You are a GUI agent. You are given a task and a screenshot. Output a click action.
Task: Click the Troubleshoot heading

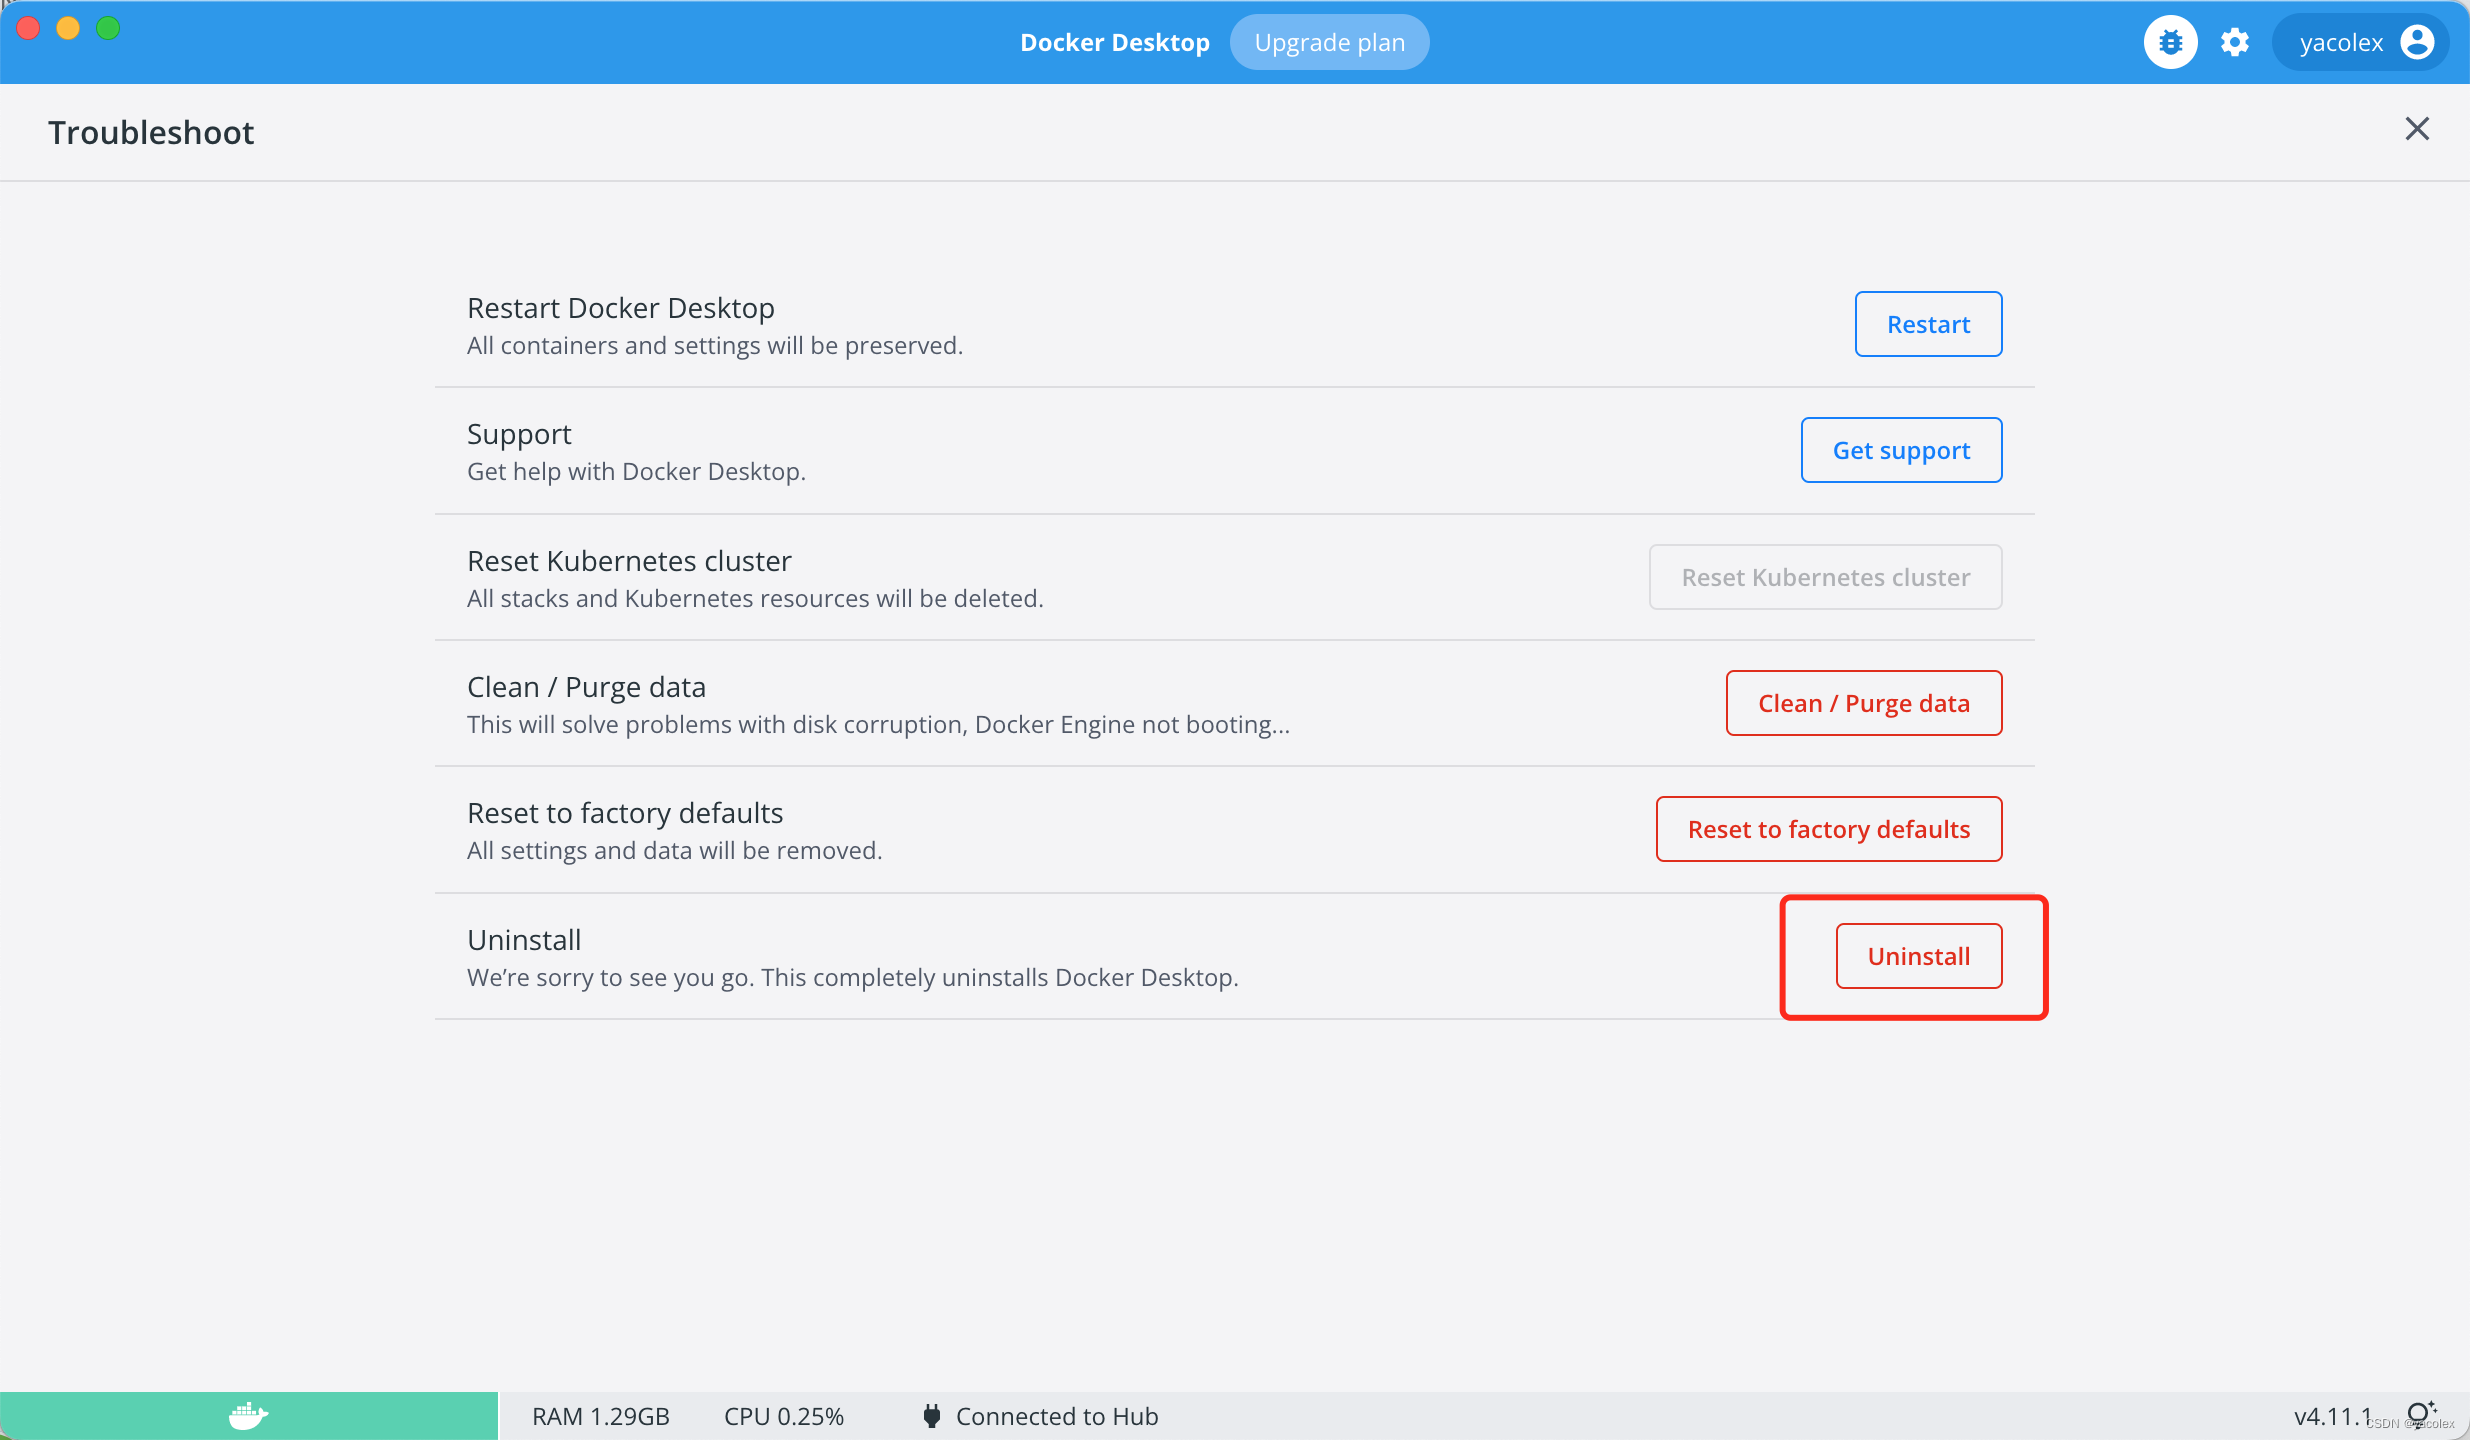click(x=151, y=132)
